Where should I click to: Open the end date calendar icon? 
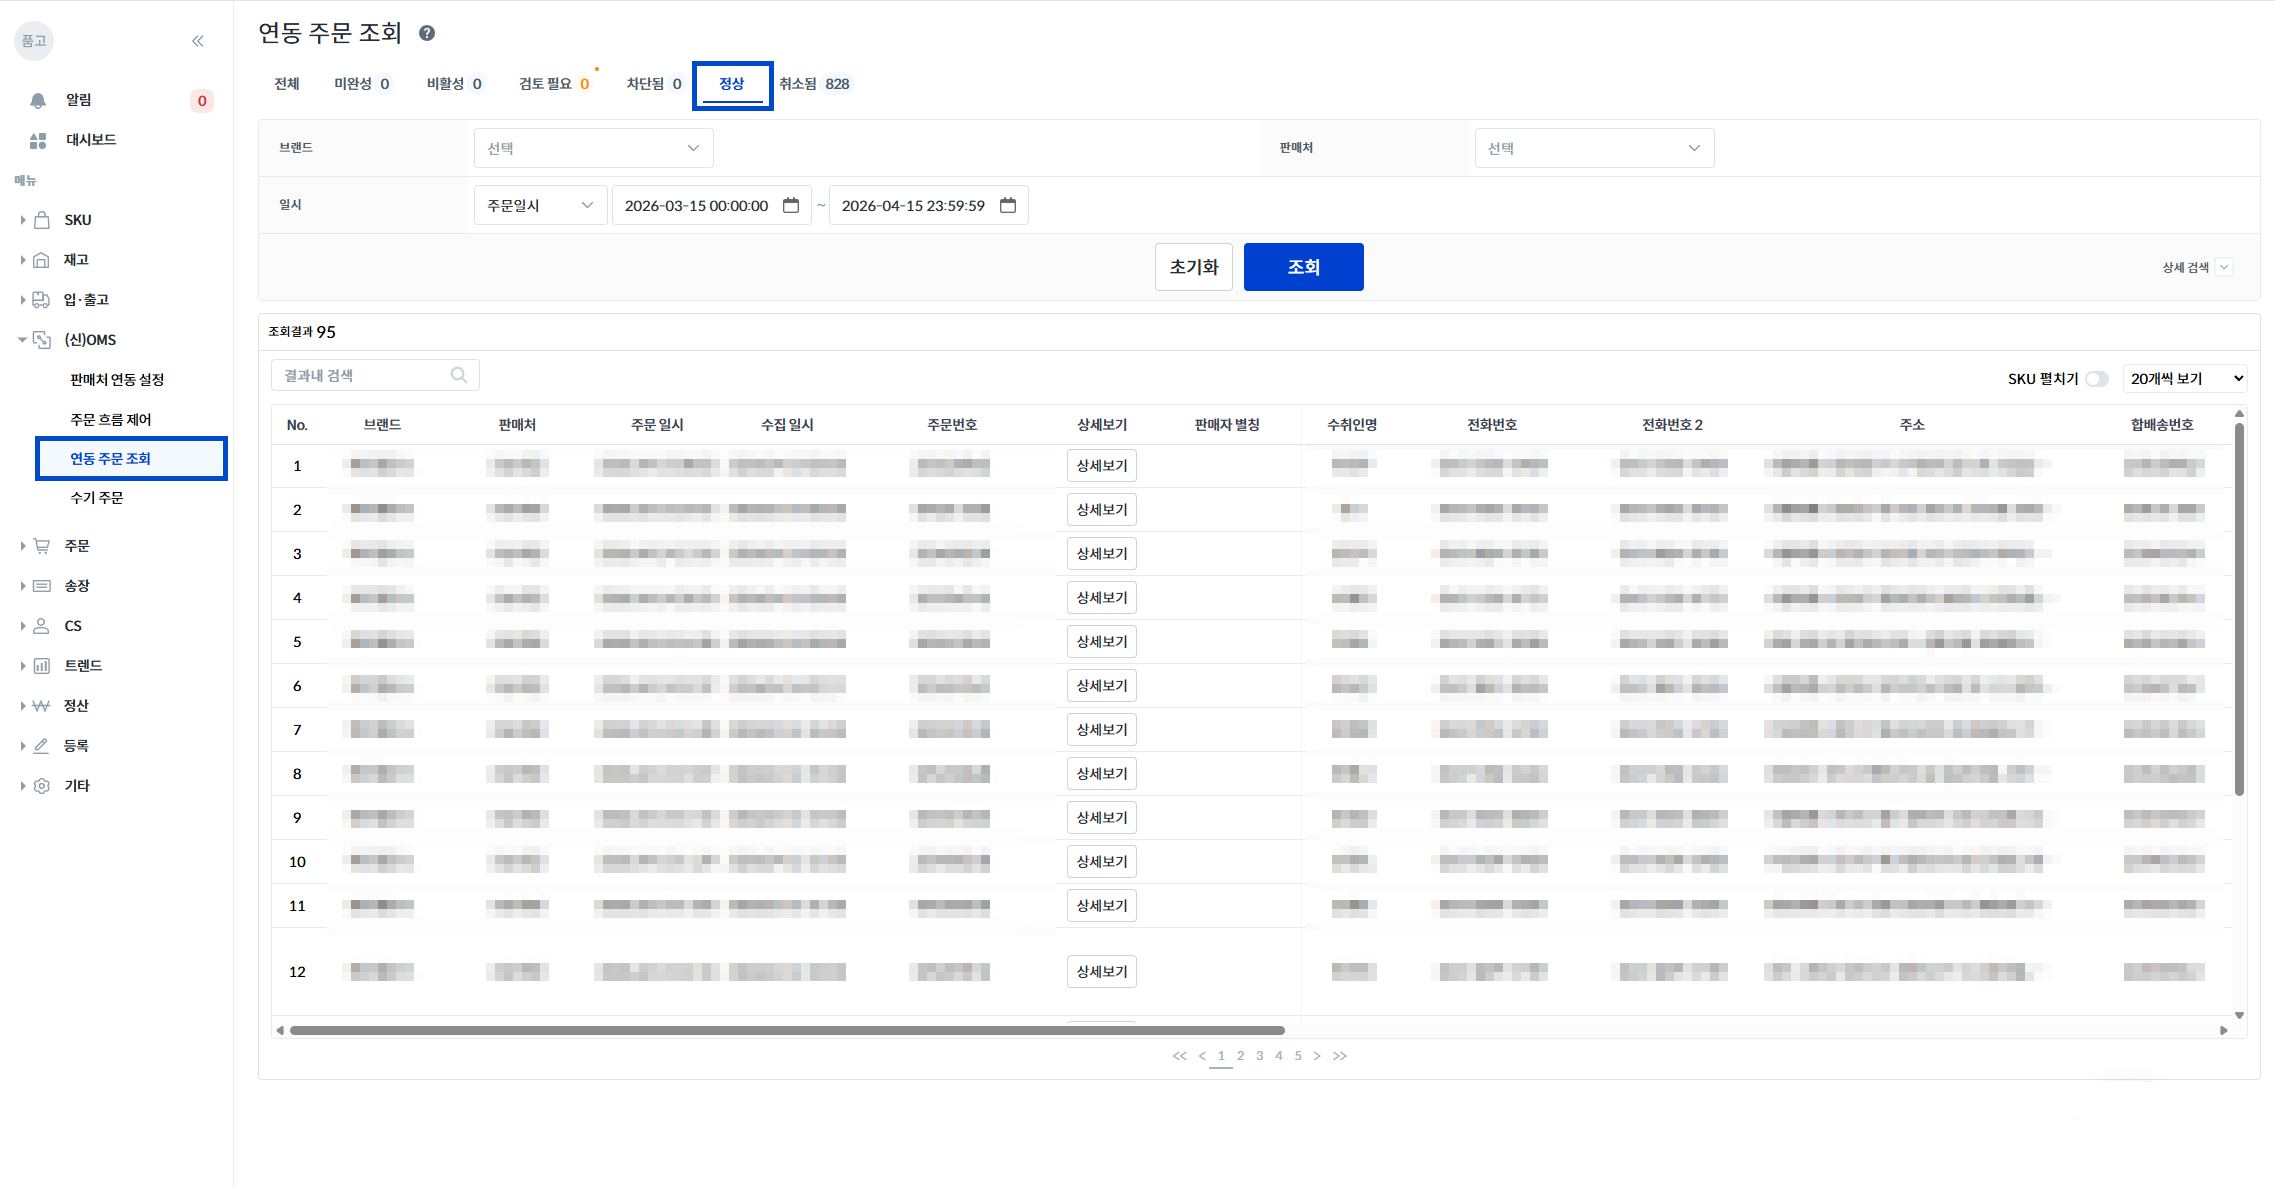[1008, 205]
